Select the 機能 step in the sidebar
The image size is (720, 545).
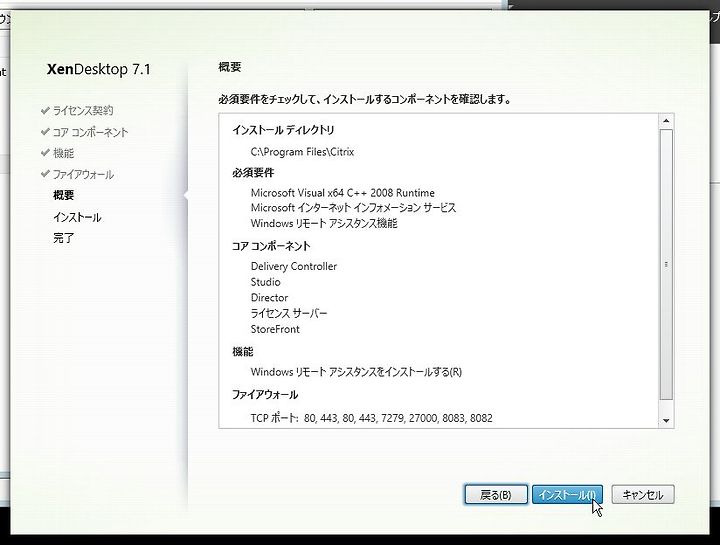coord(63,153)
